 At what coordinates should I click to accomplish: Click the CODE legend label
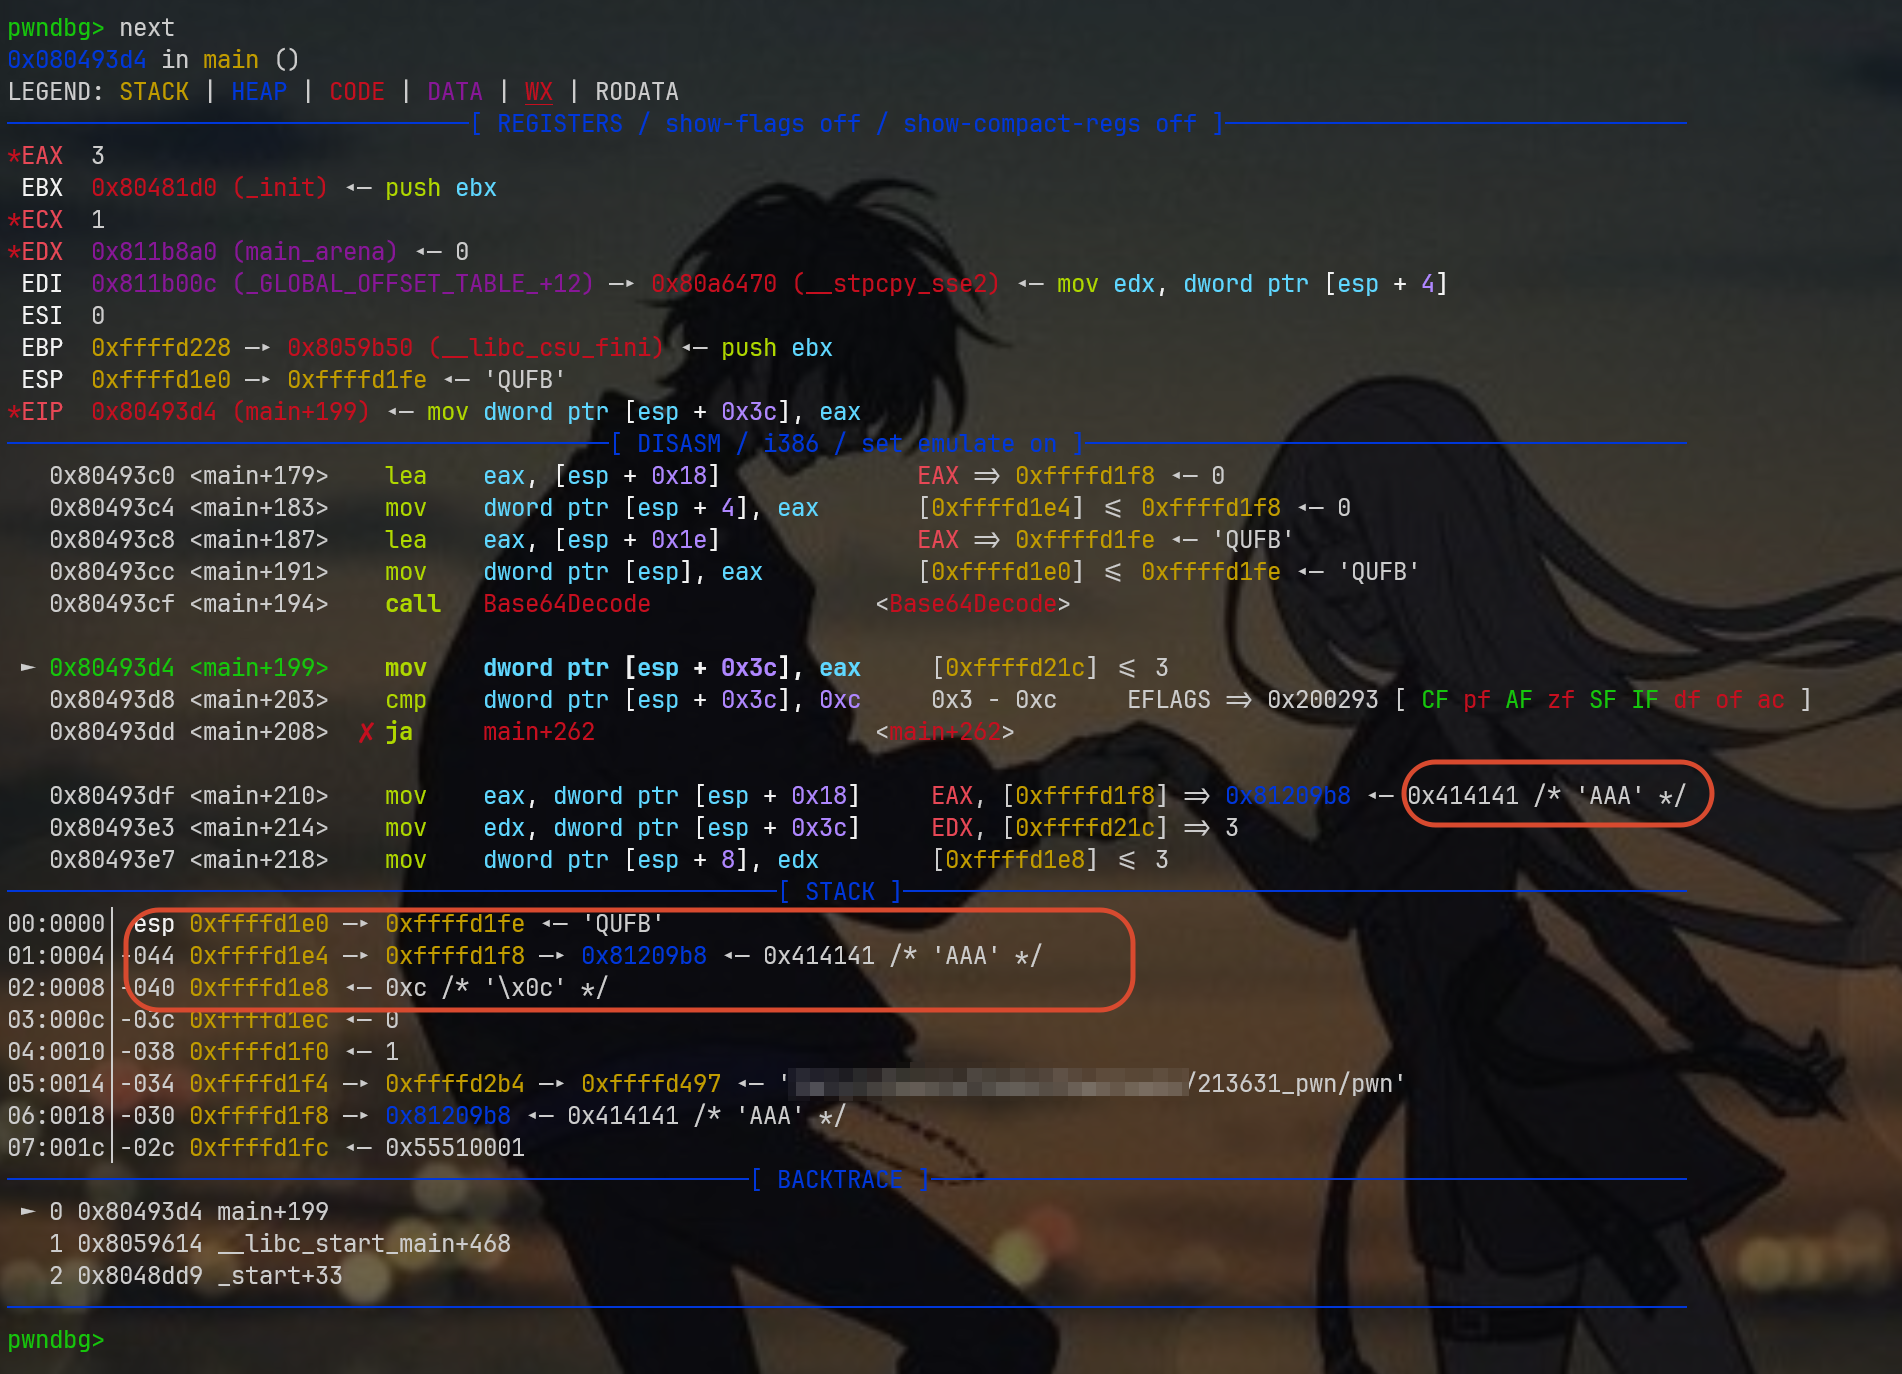[357, 92]
